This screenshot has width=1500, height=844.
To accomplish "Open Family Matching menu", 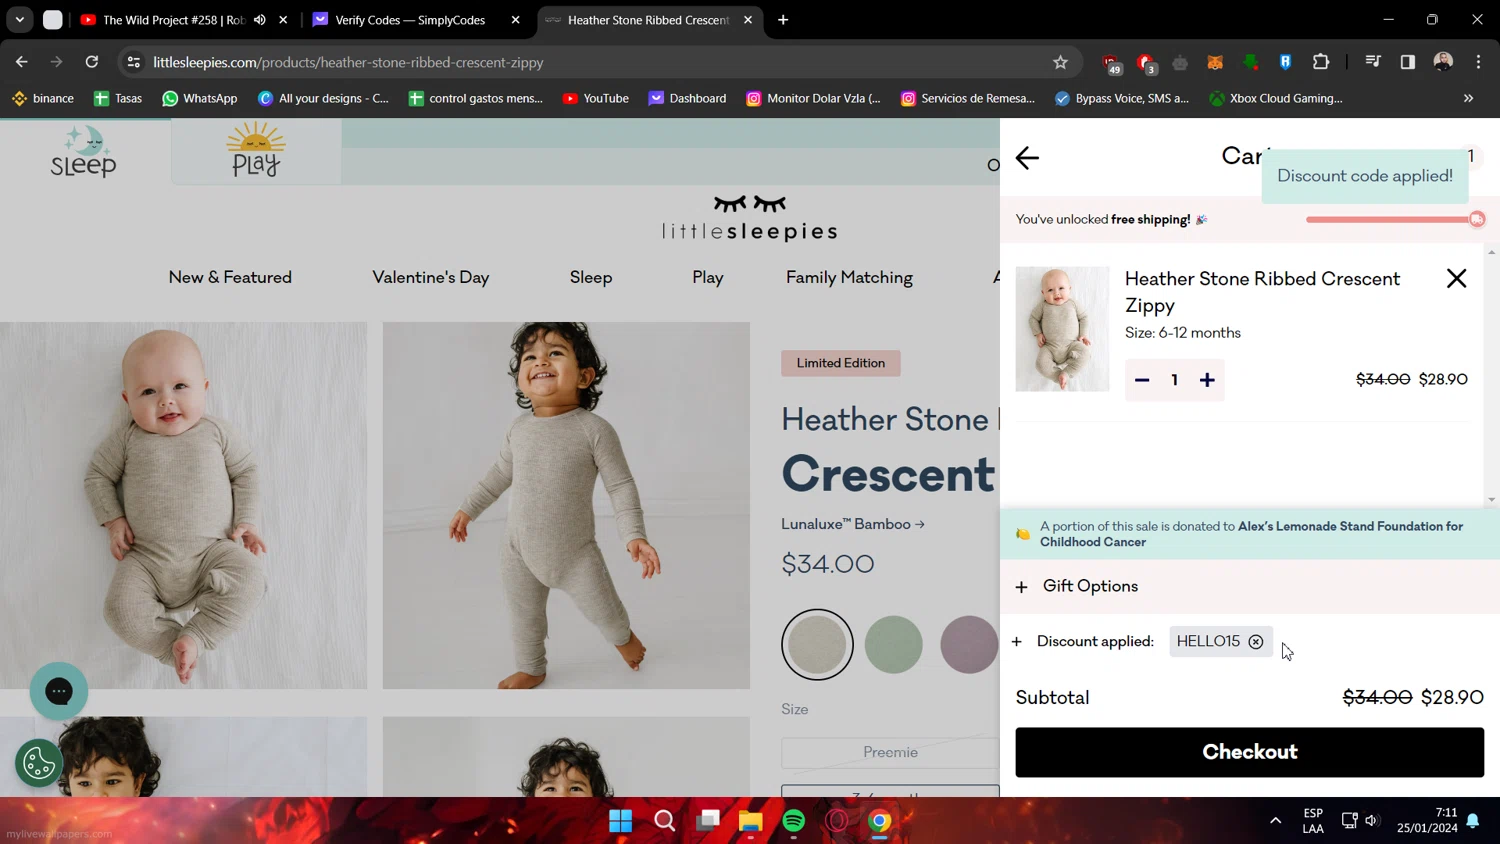I will [x=849, y=278].
